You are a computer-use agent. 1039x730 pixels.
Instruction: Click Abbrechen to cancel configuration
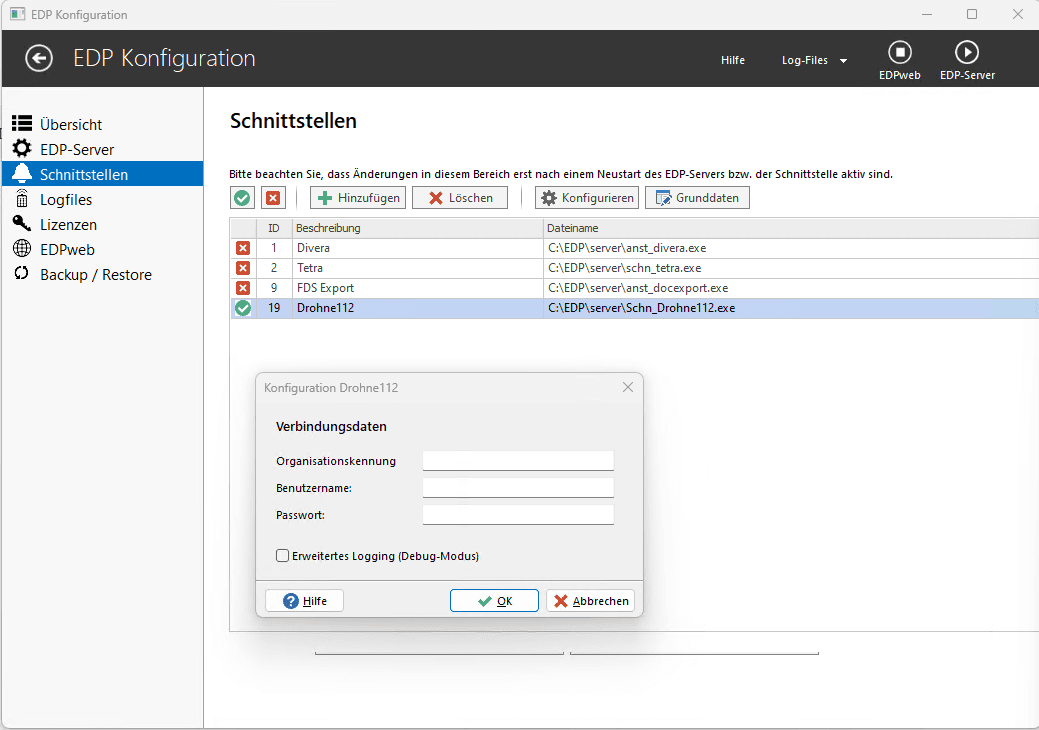pos(590,601)
